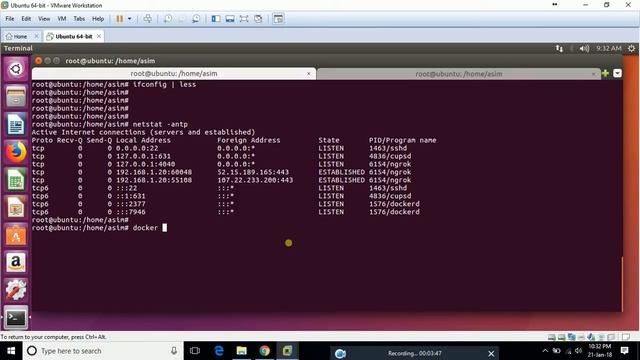The image size is (640, 360).
Task: Click the microphone icon in search box
Action: point(174,351)
